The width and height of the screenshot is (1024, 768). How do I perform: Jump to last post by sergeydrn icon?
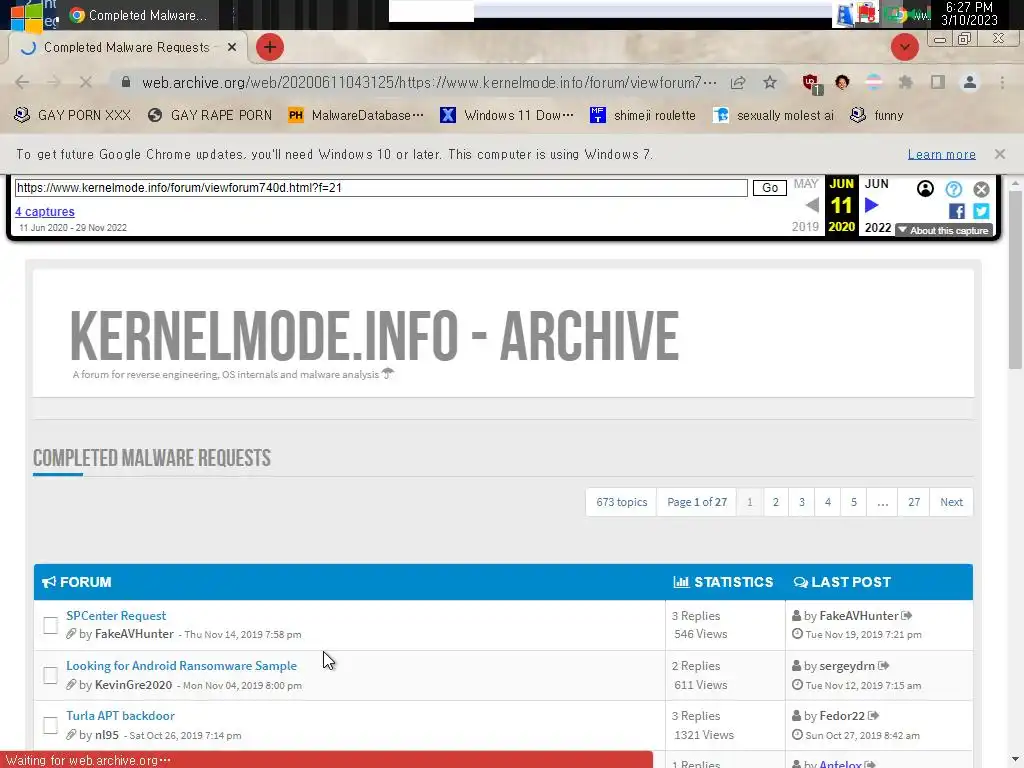click(x=884, y=666)
